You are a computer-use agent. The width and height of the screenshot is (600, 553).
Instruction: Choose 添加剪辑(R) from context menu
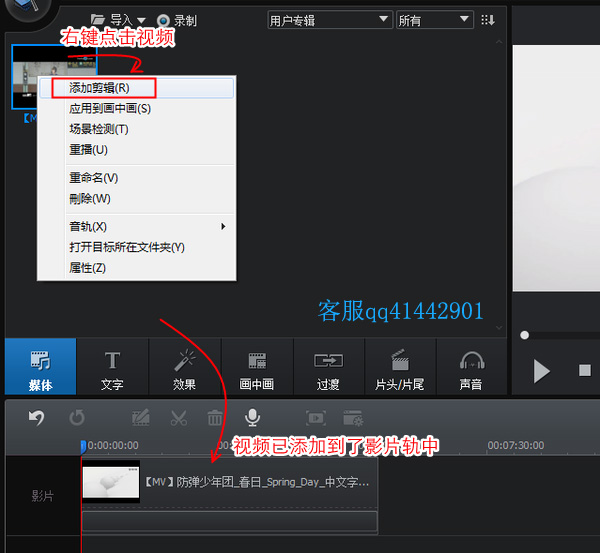pyautogui.click(x=136, y=88)
